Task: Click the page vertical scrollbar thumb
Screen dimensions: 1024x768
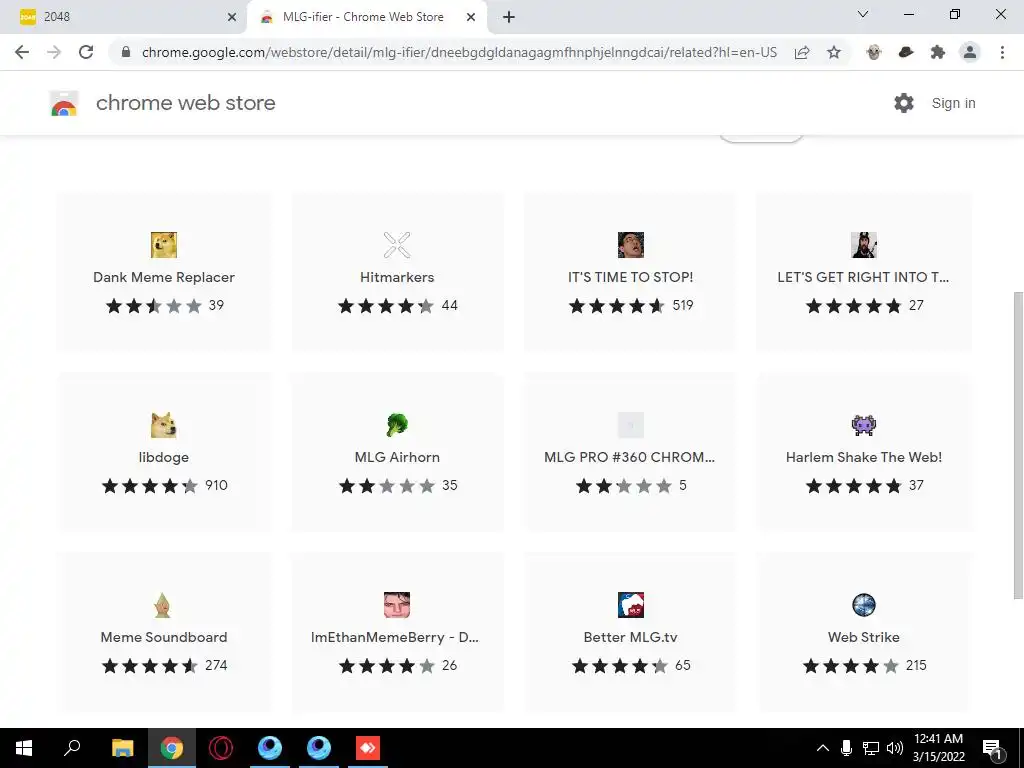Action: tap(1017, 445)
